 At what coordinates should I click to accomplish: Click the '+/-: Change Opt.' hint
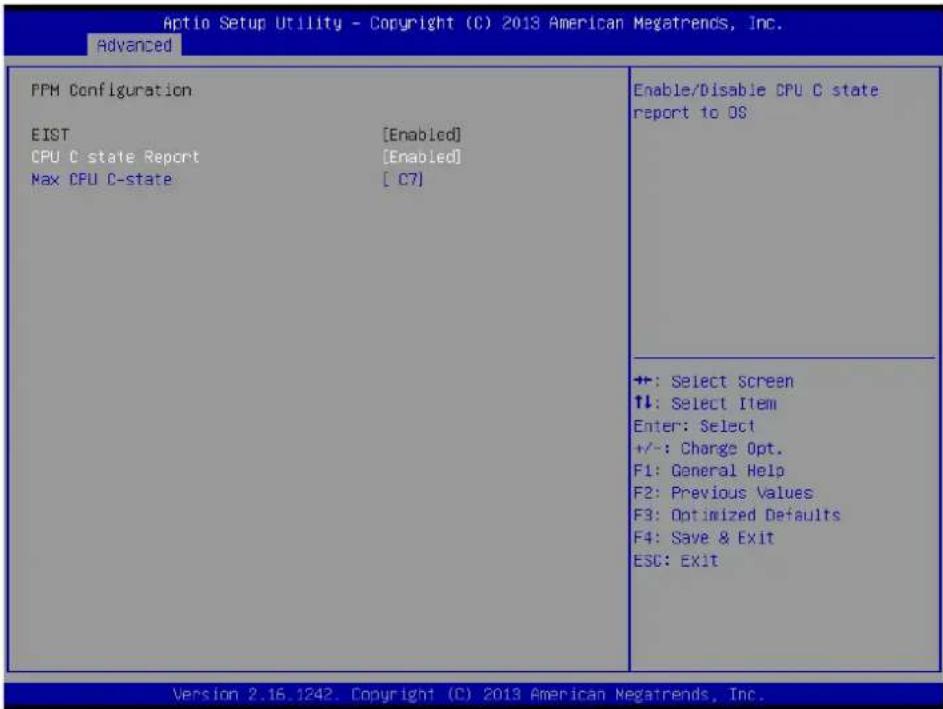[708, 449]
